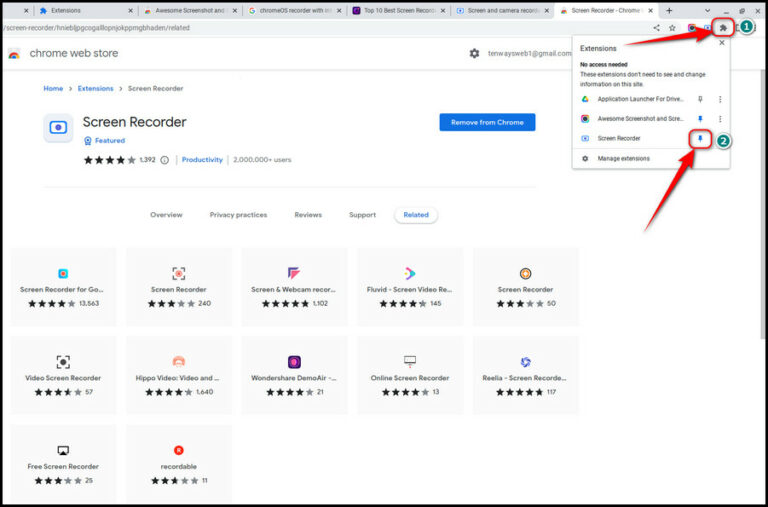Viewport: 768px width, 507px height.
Task: Select Screen Recorder in extensions list
Action: point(619,139)
